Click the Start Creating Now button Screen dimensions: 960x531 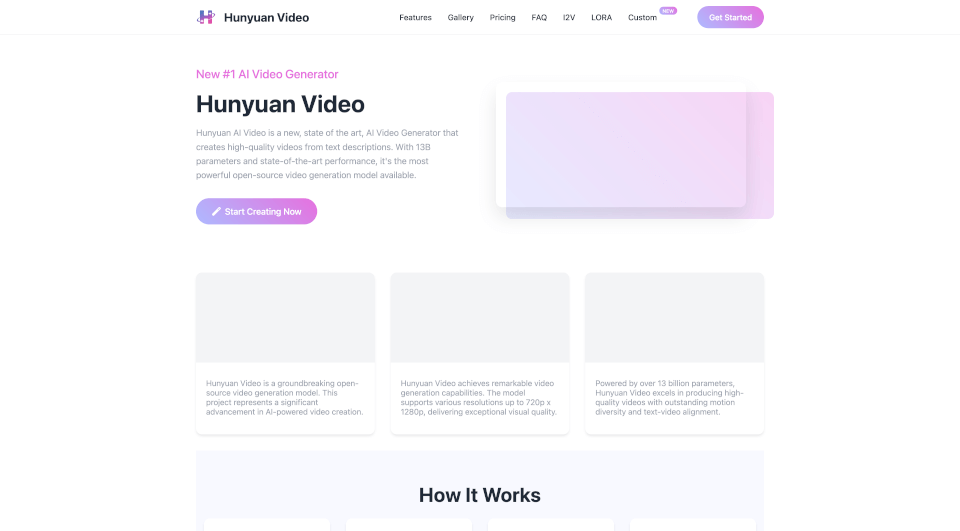click(x=256, y=211)
